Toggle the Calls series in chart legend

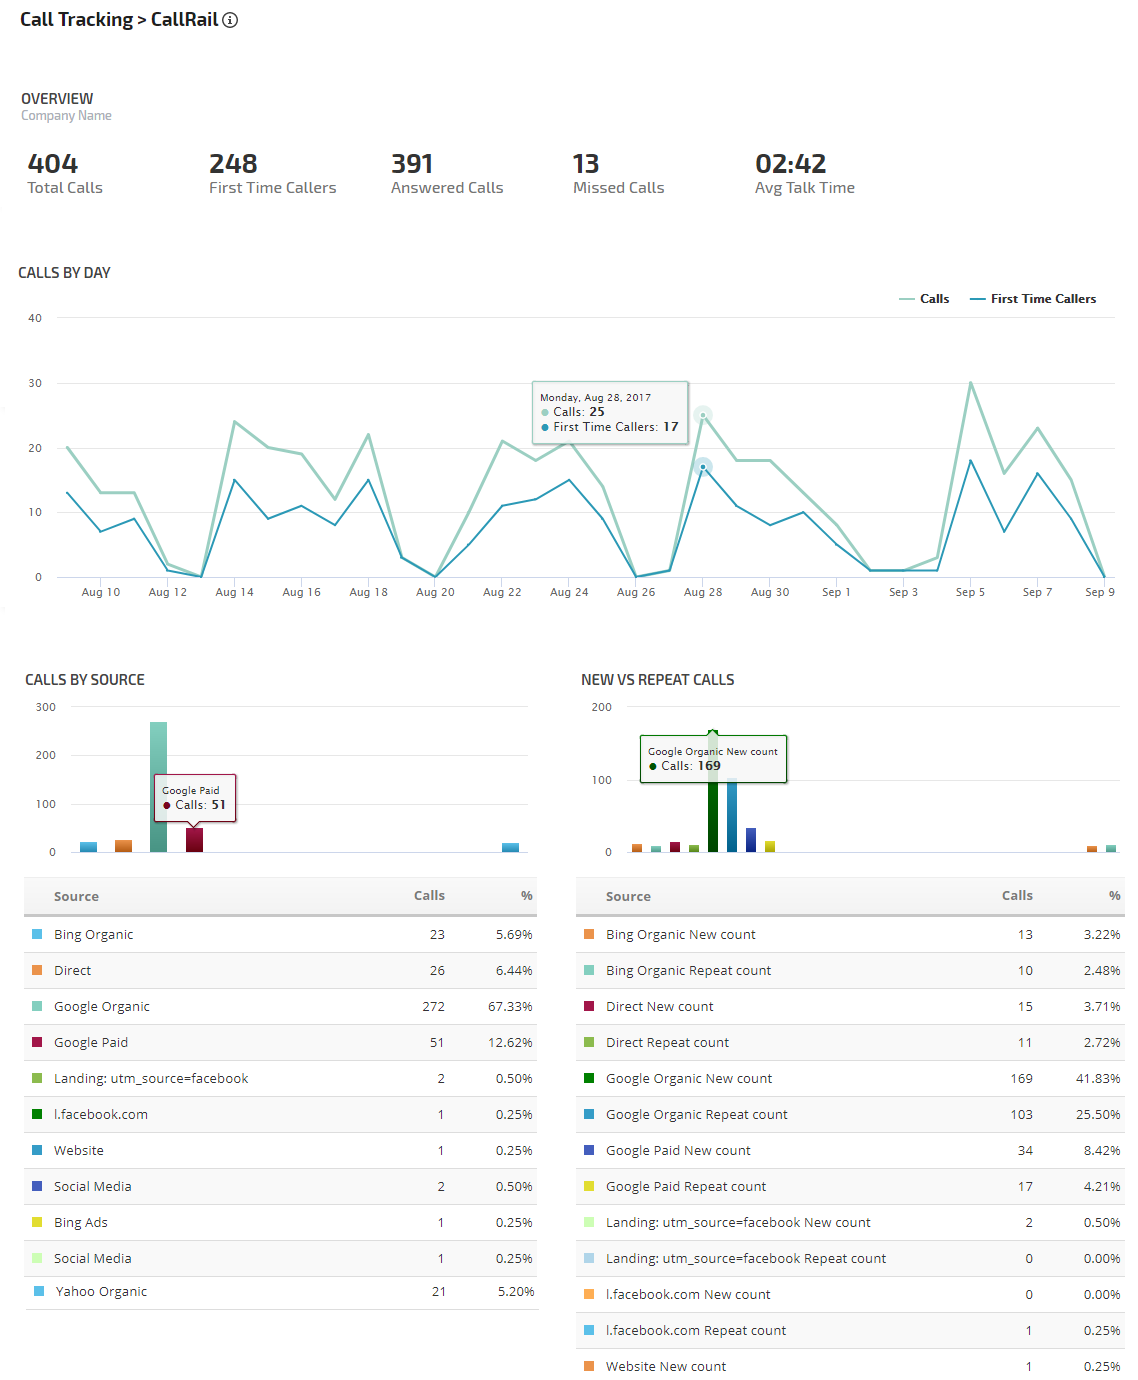pos(924,299)
